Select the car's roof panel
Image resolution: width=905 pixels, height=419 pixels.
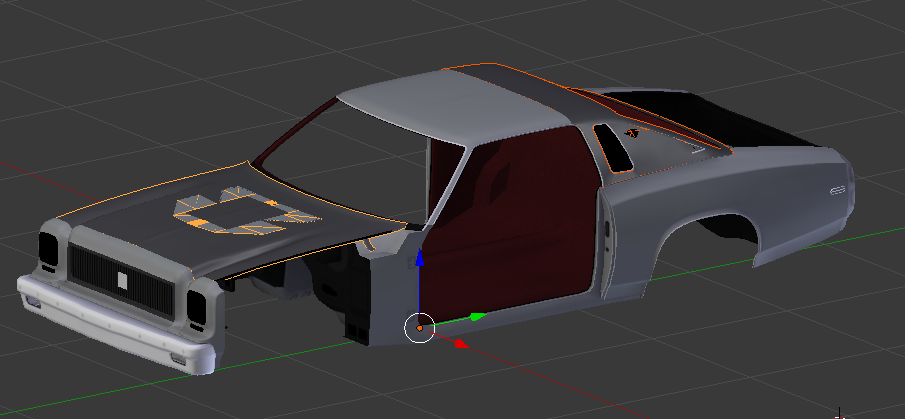(456, 107)
